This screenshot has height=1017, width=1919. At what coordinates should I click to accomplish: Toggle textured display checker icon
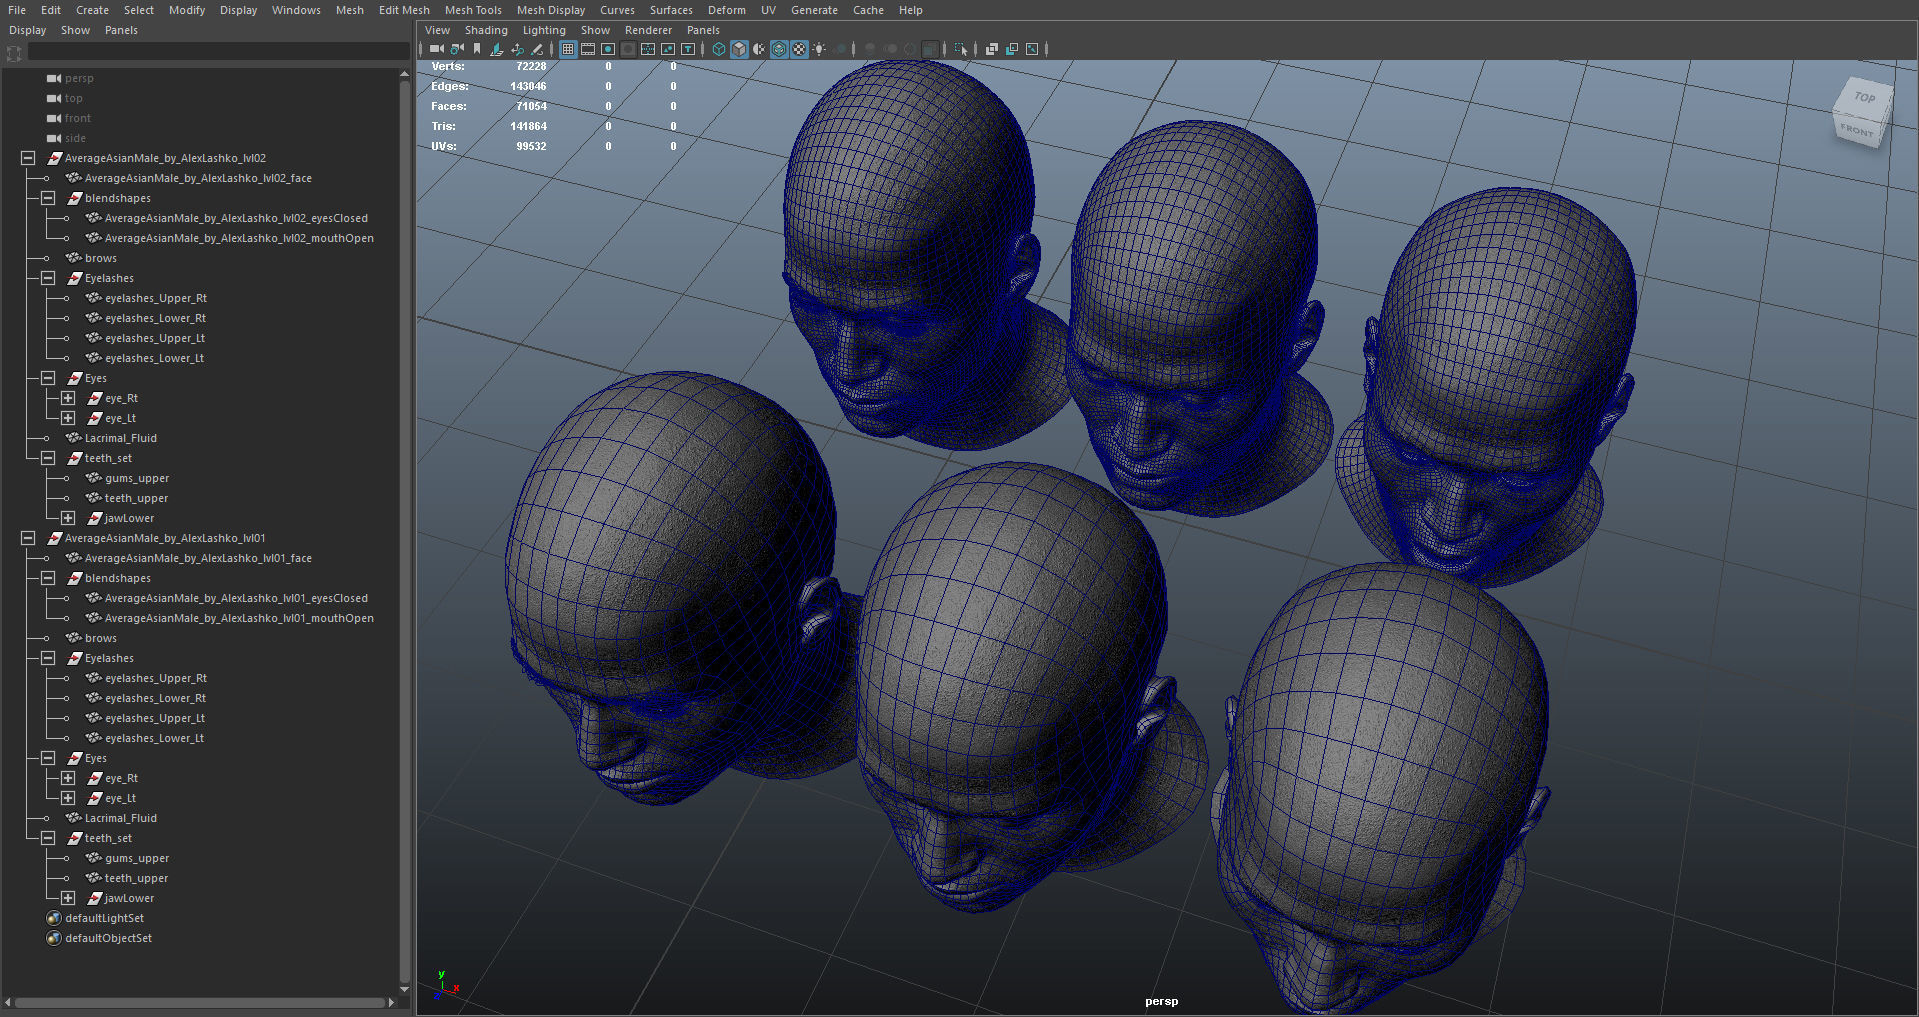tap(799, 49)
